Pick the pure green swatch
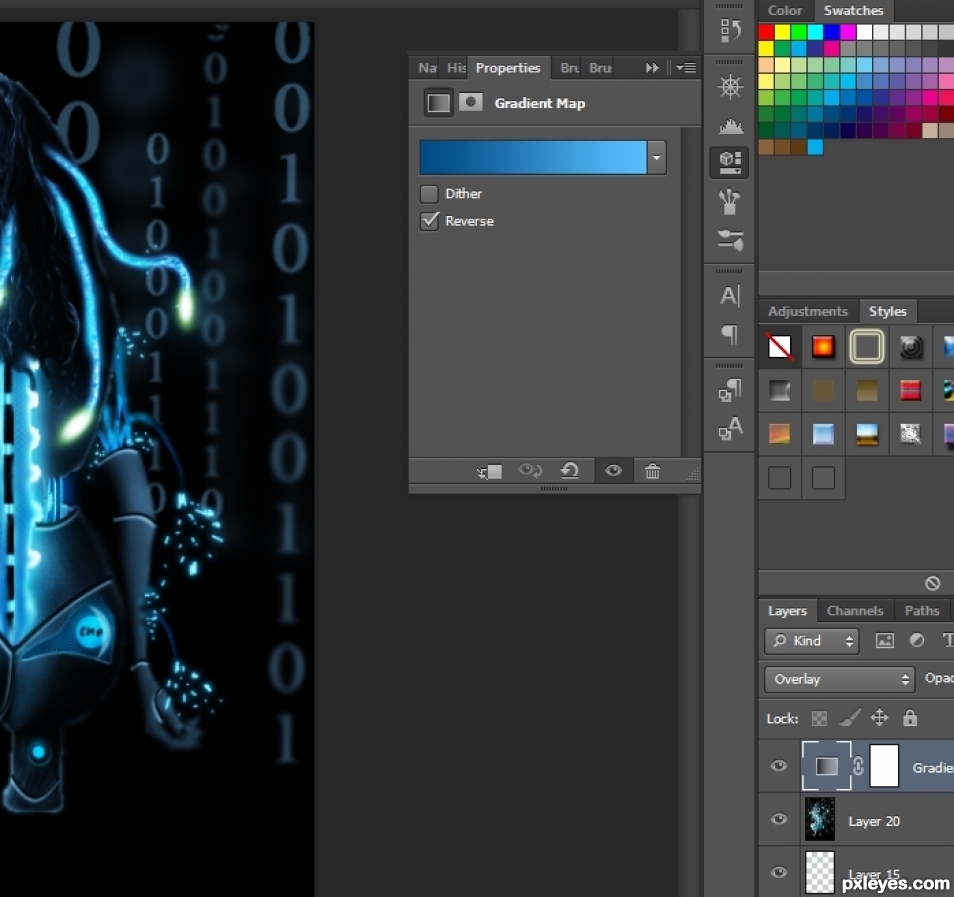The image size is (954, 897). tap(799, 32)
